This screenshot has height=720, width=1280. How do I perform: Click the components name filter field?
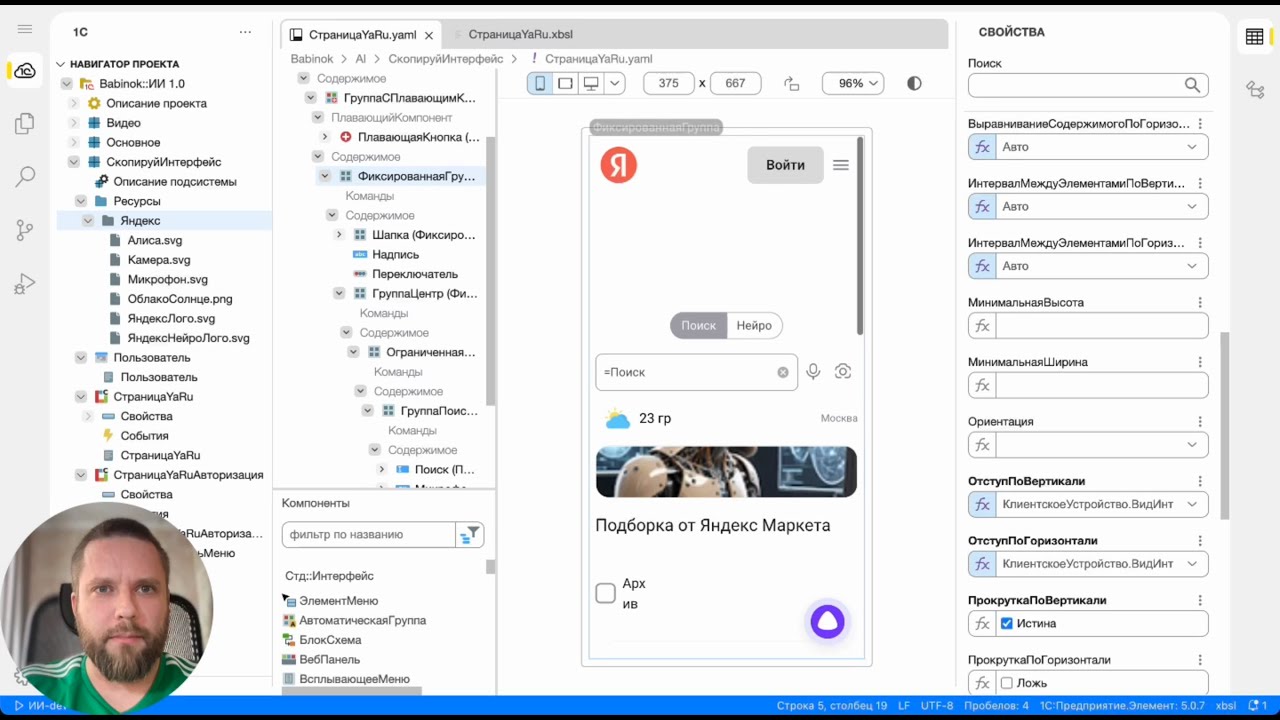[369, 535]
